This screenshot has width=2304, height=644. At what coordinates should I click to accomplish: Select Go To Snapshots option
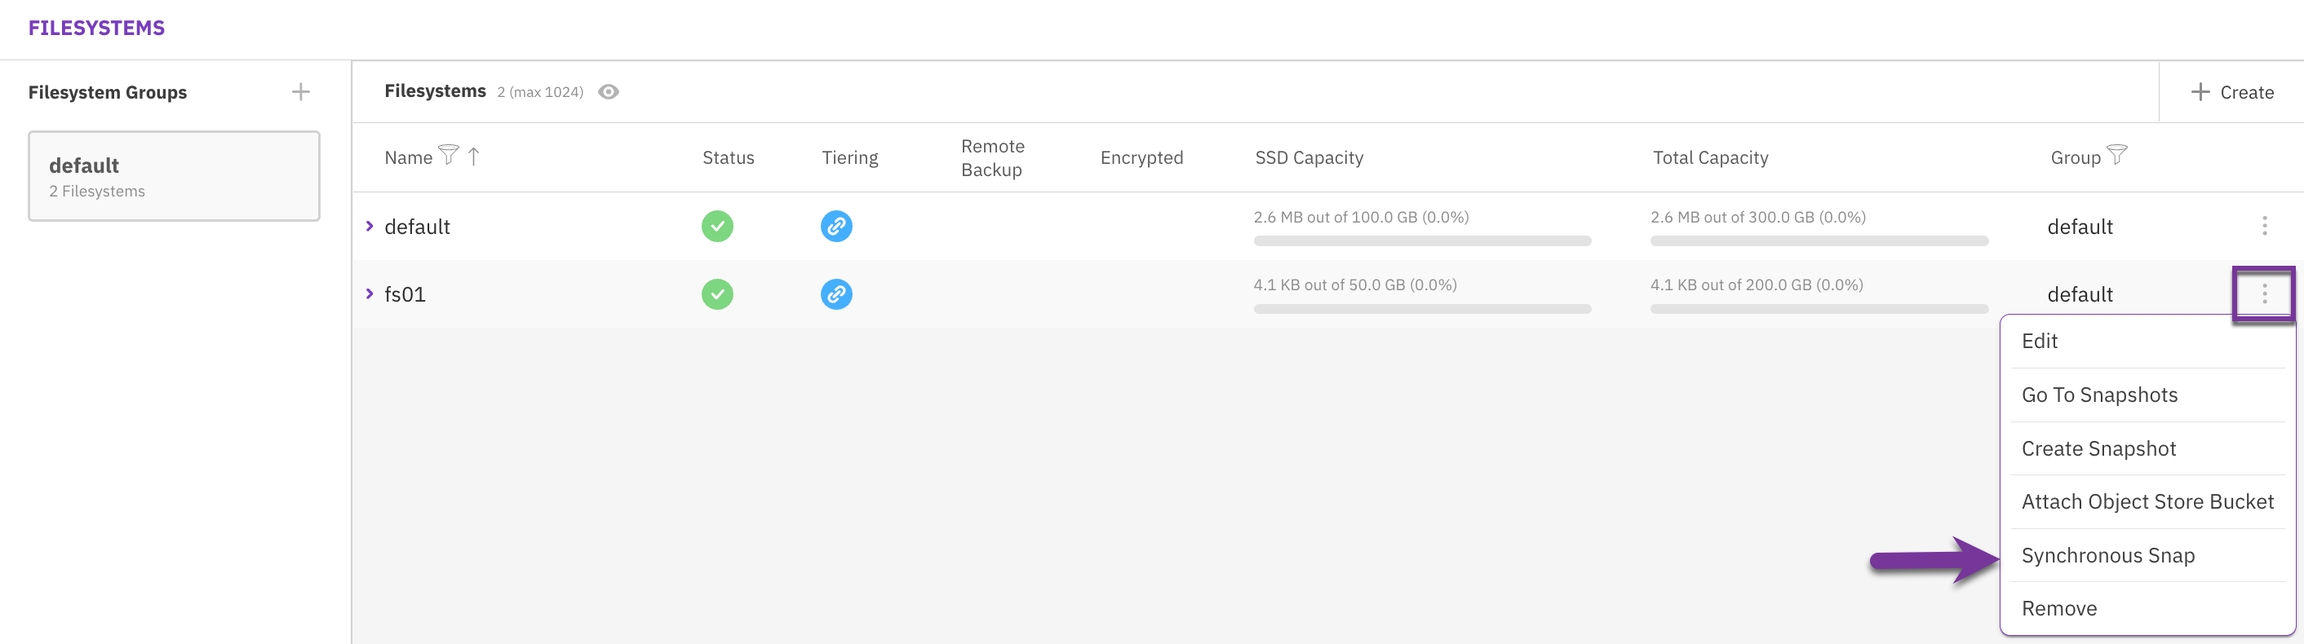coord(2099,394)
